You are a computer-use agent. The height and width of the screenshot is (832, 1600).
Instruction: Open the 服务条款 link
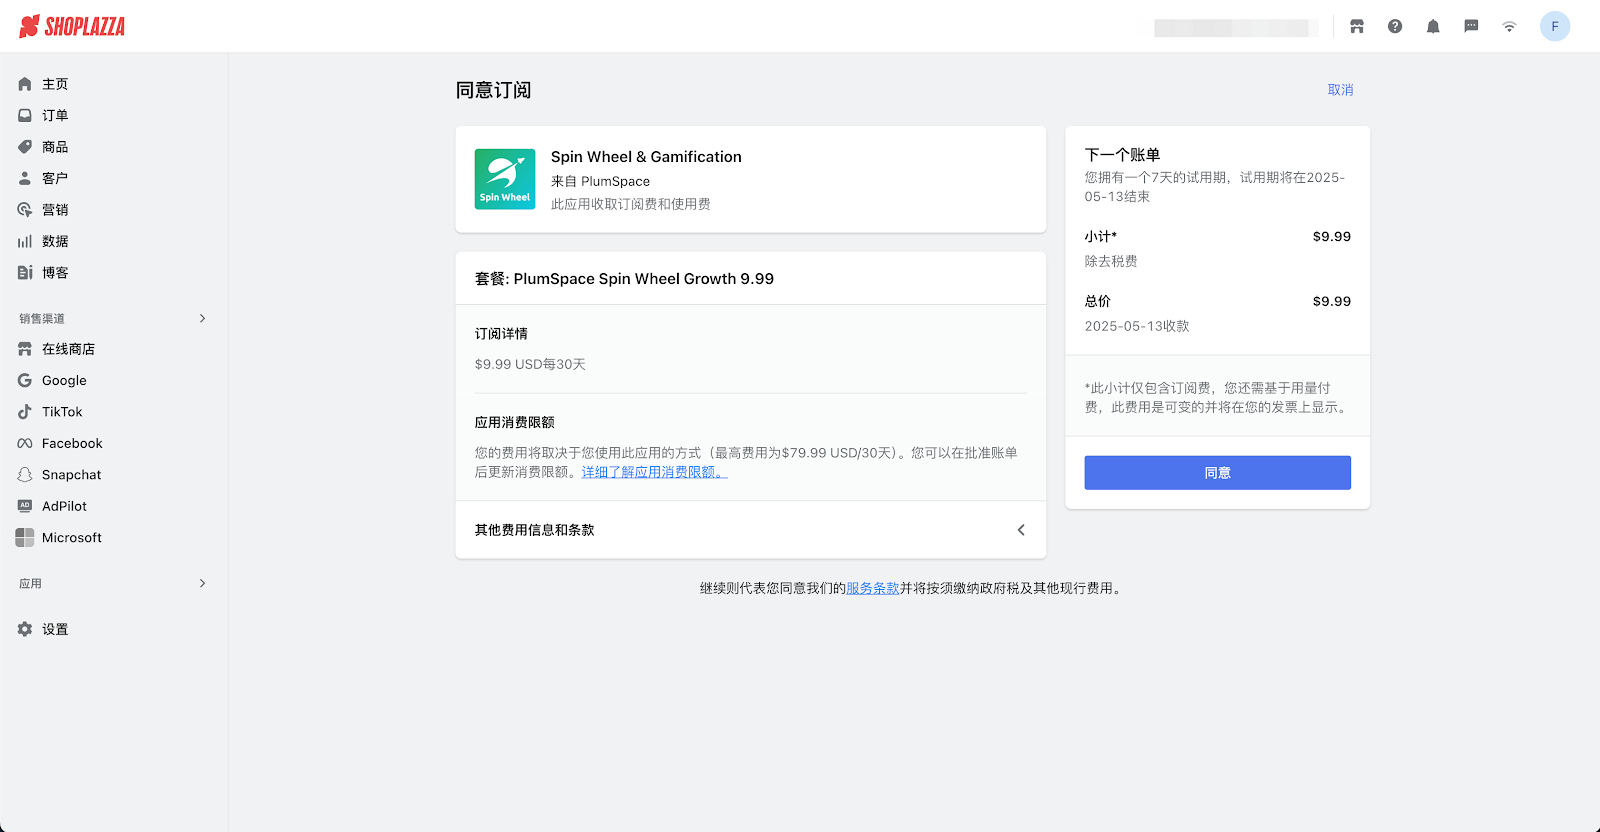[873, 588]
